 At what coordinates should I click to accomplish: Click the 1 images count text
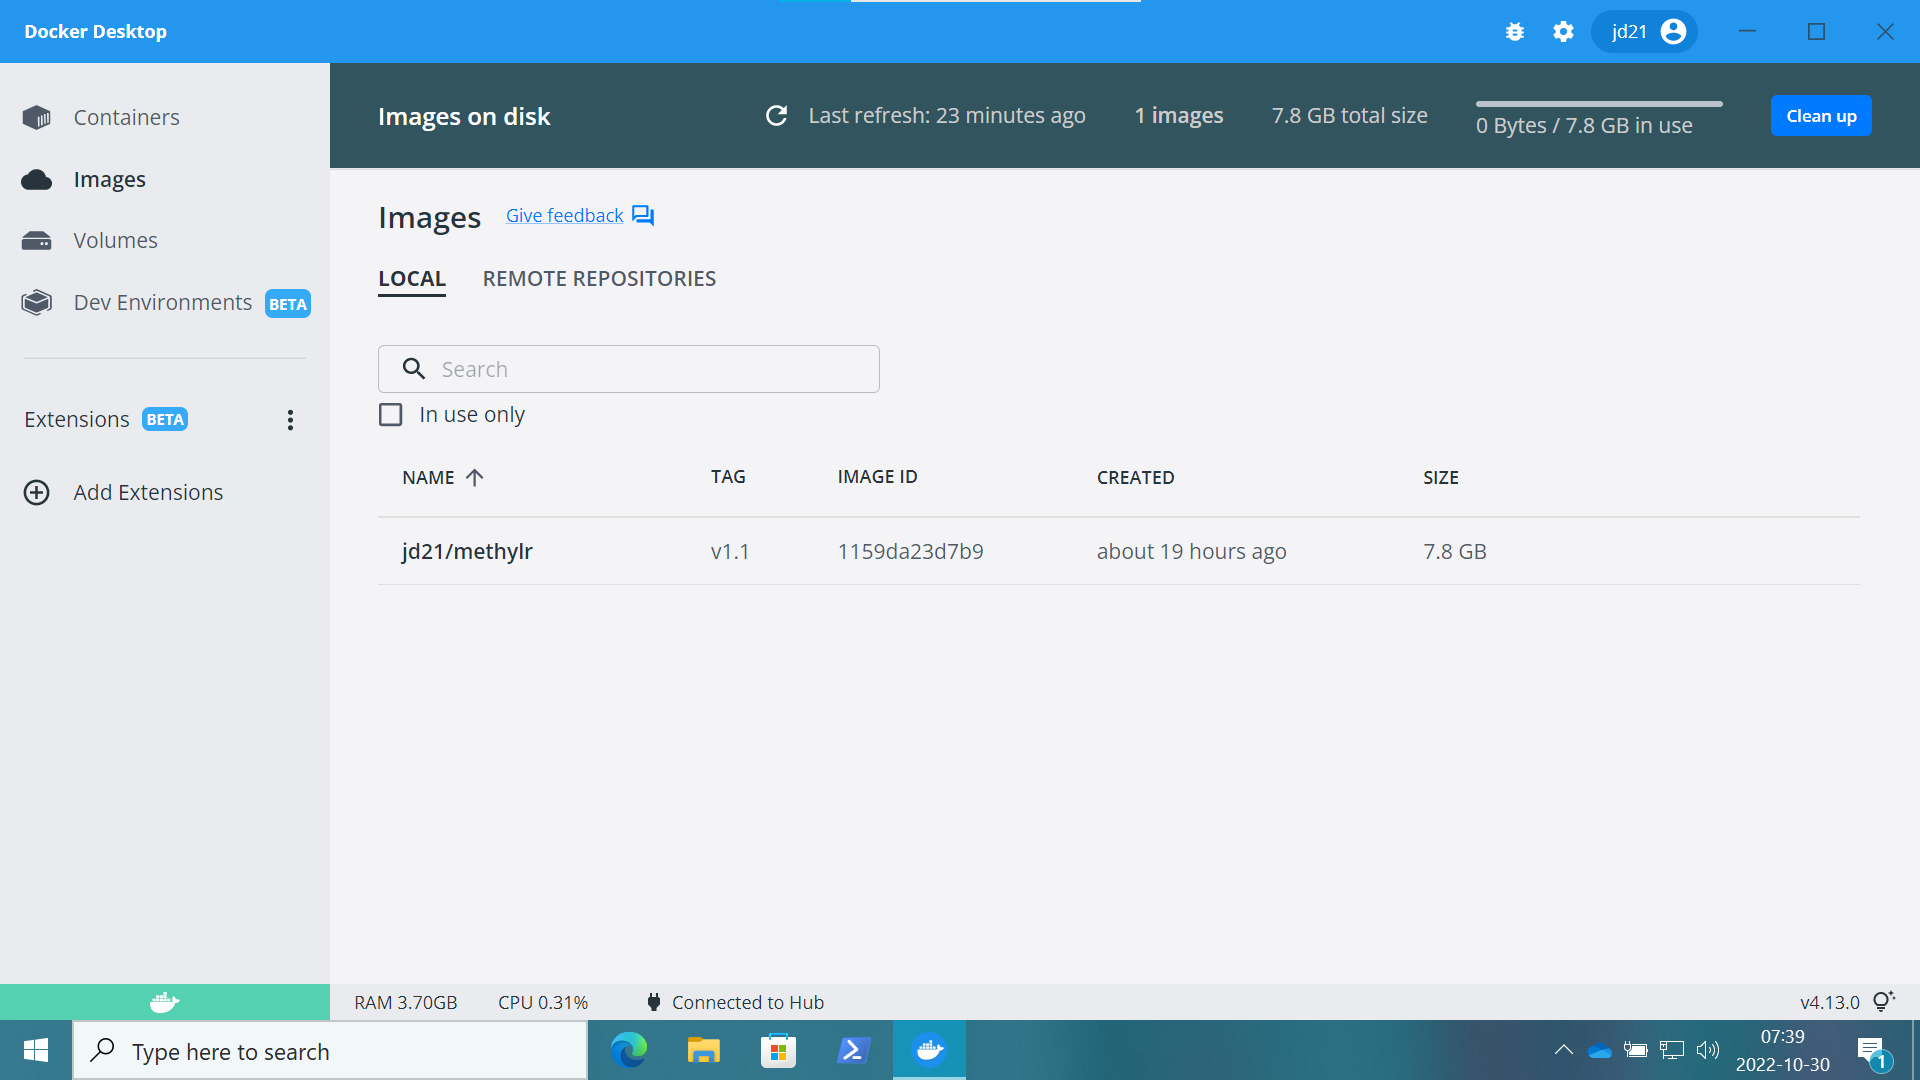point(1179,116)
